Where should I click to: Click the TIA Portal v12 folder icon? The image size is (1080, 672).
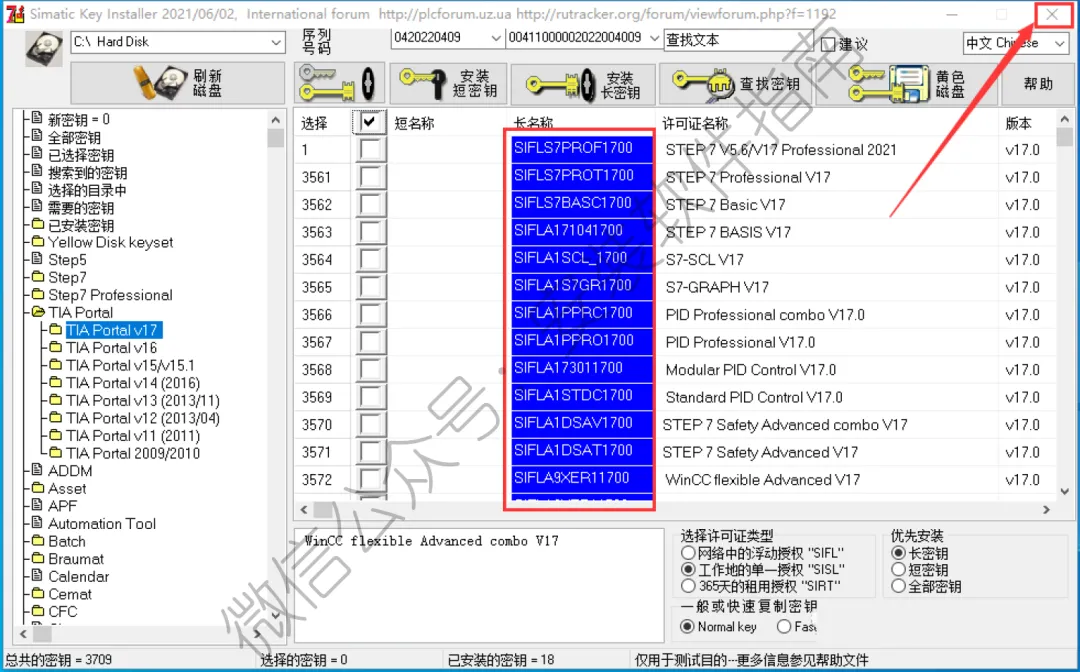[x=56, y=418]
